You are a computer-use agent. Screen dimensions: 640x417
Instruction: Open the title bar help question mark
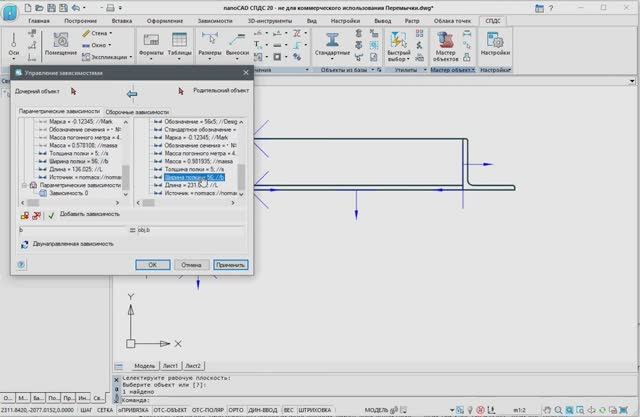point(551,8)
